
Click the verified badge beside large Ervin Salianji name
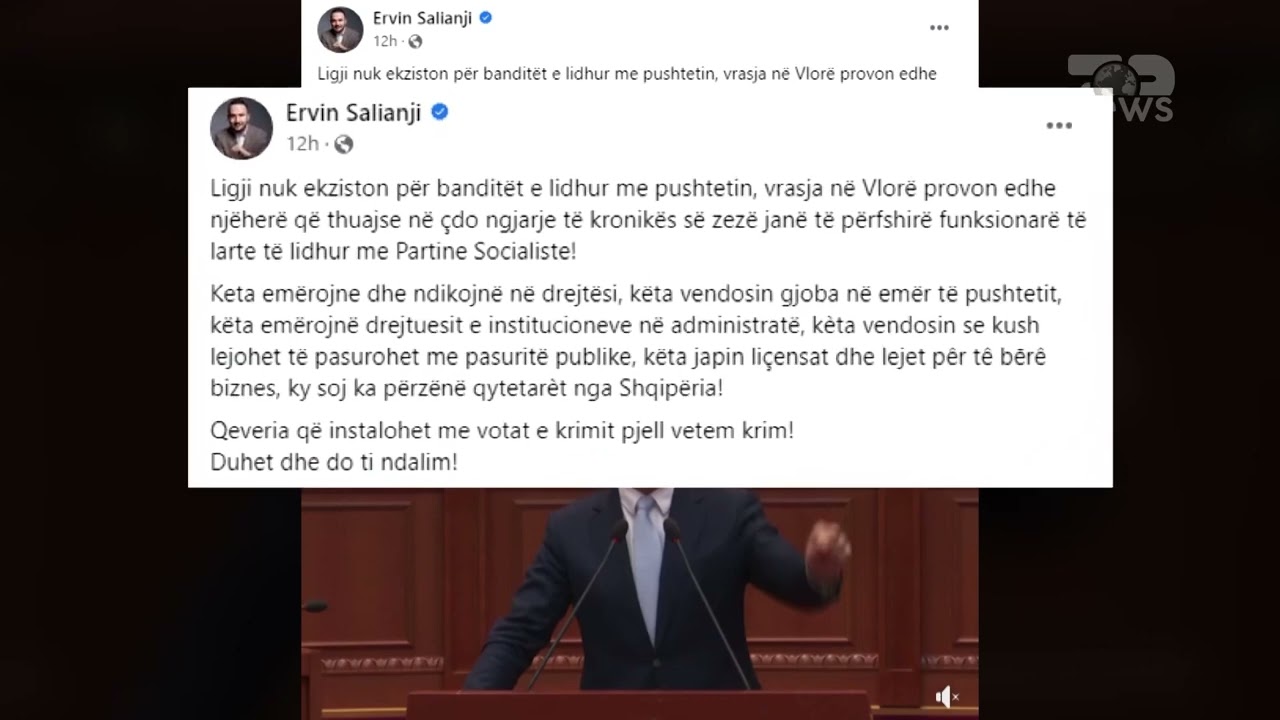(x=439, y=112)
